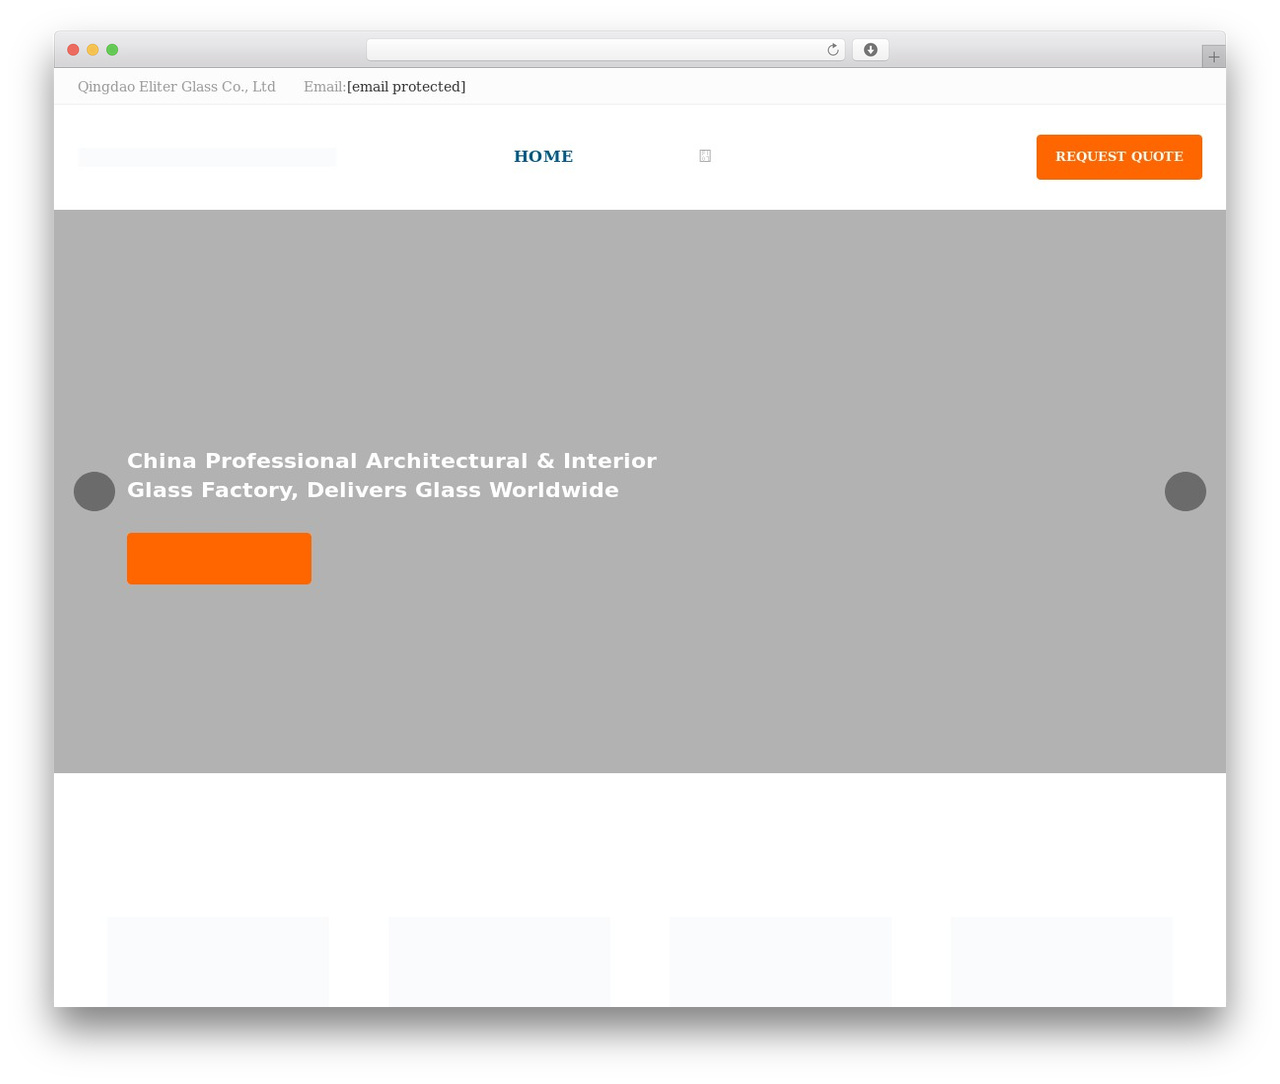Viewport: 1280px width, 1084px height.
Task: Click the China Professional Architectural headline
Action: coord(392,475)
